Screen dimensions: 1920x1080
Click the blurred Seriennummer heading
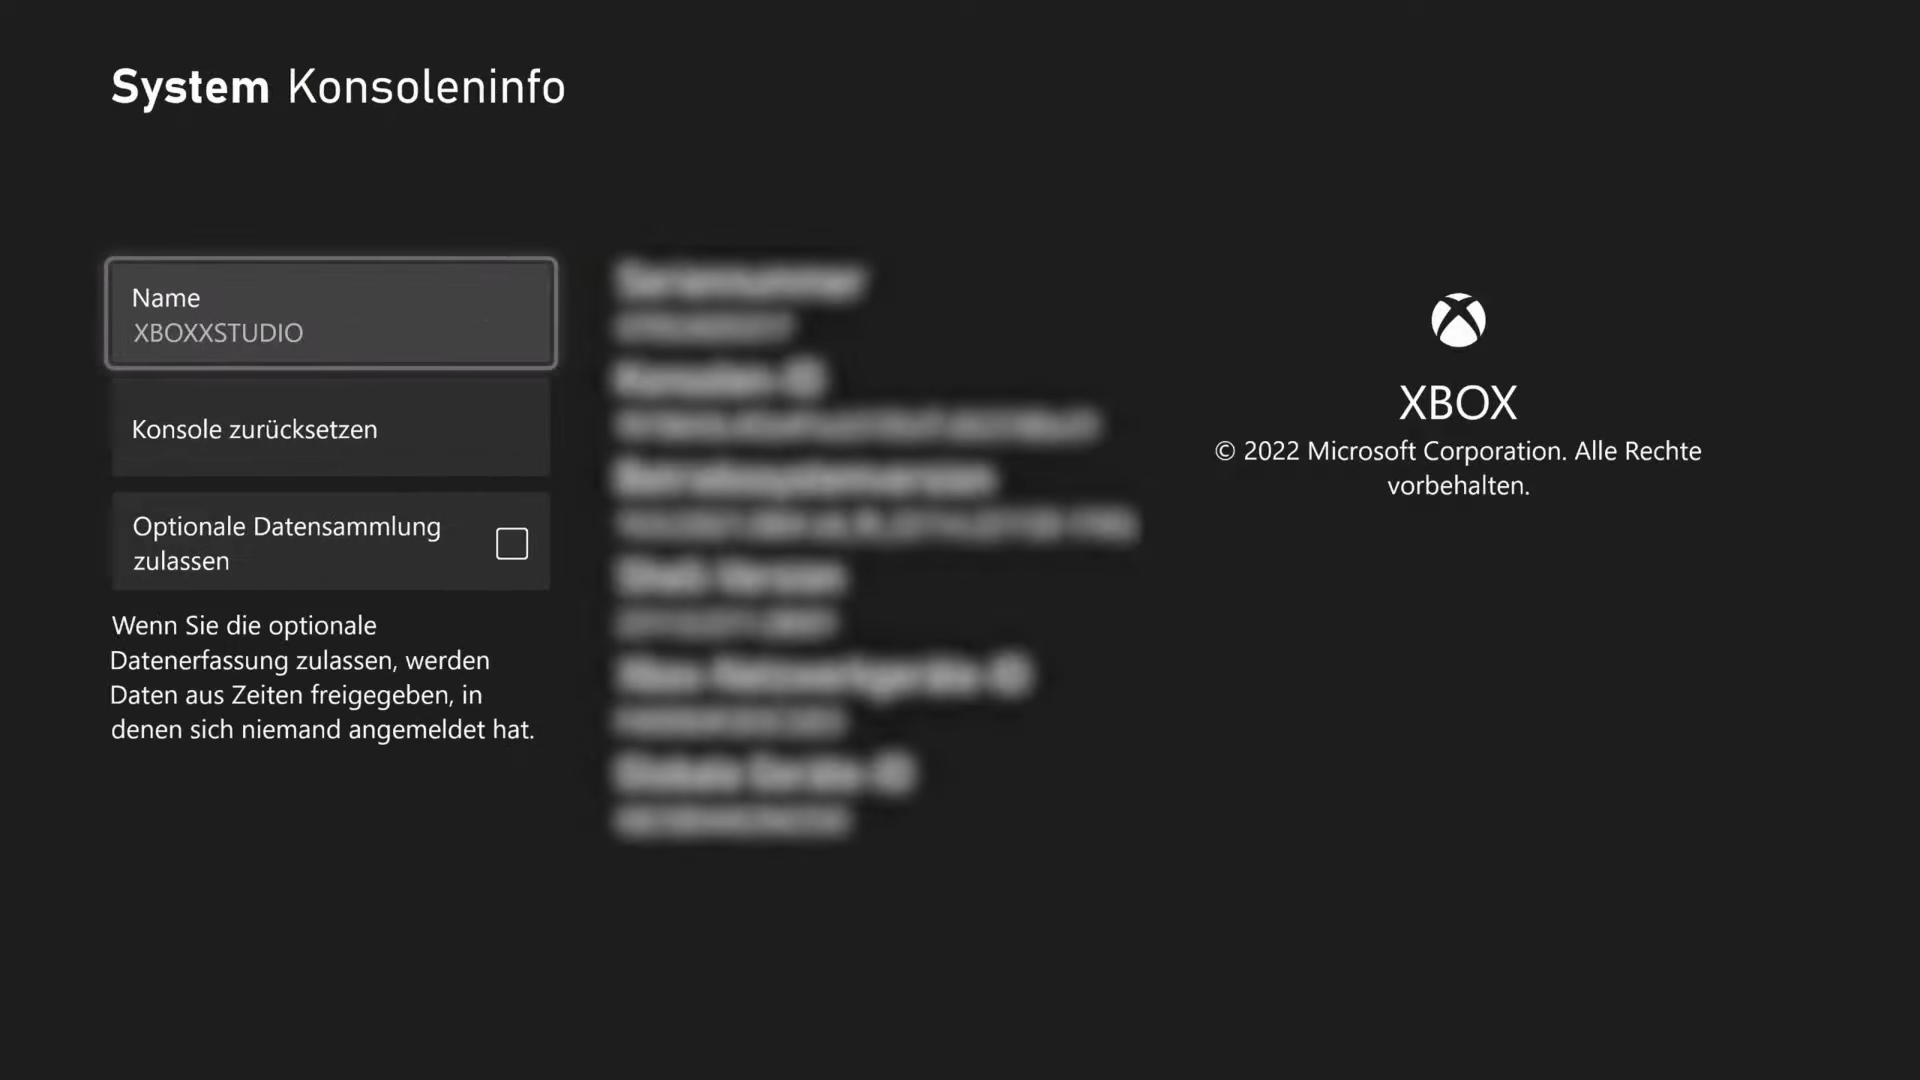point(740,281)
